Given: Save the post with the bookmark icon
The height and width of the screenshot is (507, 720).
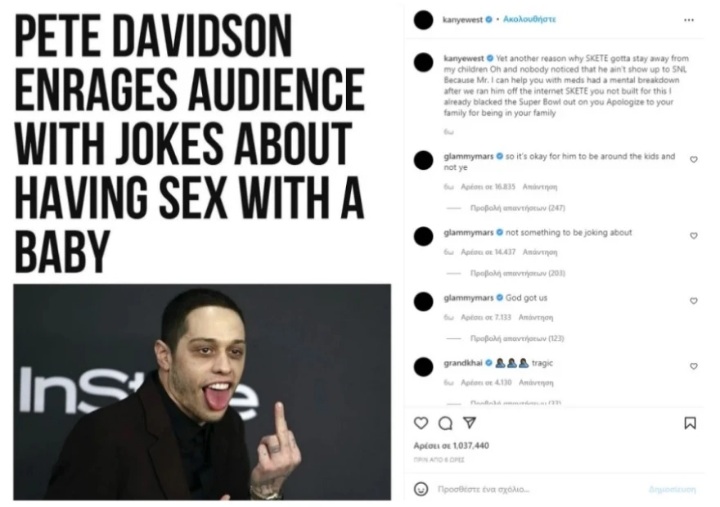Looking at the screenshot, I should tap(690, 423).
